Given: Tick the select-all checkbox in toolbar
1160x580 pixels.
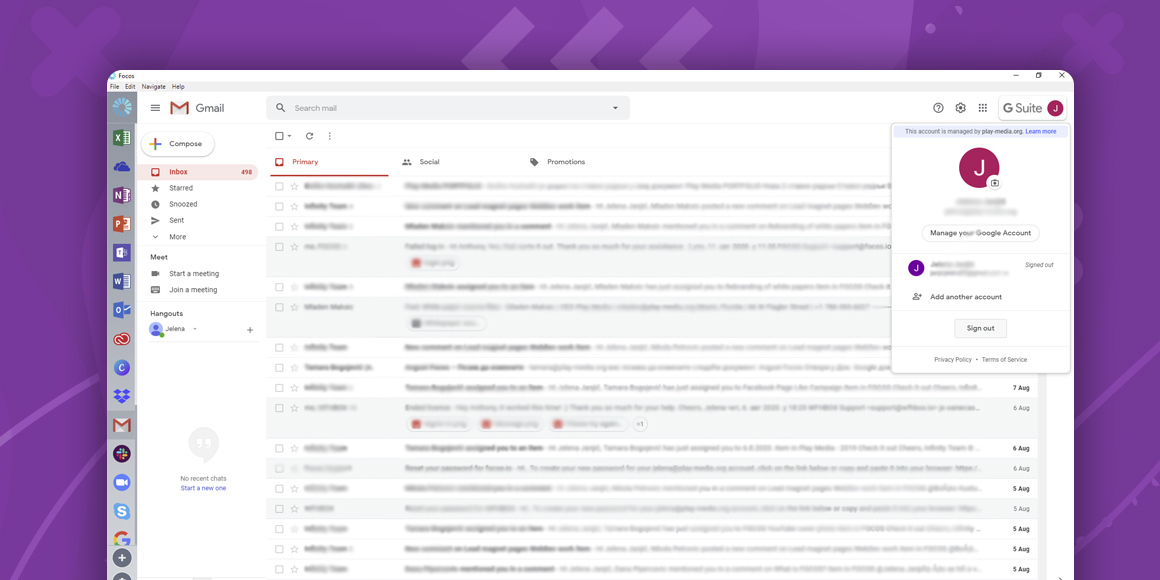Looking at the screenshot, I should (279, 136).
